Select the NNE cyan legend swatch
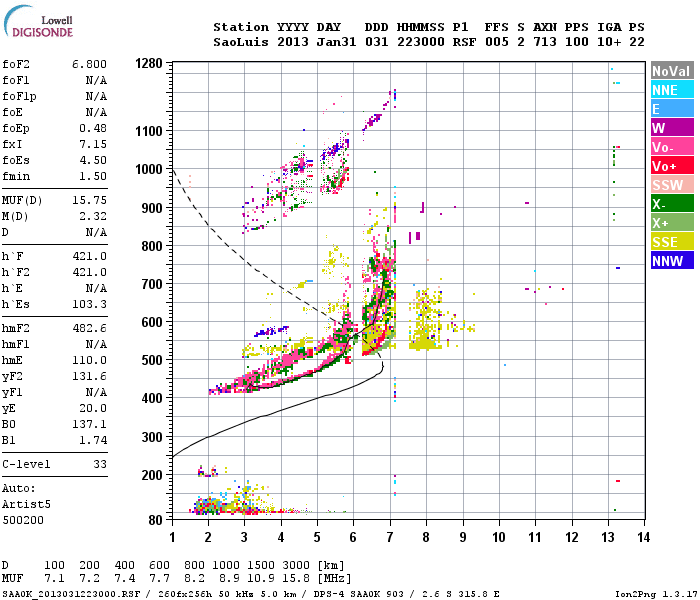This screenshot has height=600, width=700. (x=672, y=90)
